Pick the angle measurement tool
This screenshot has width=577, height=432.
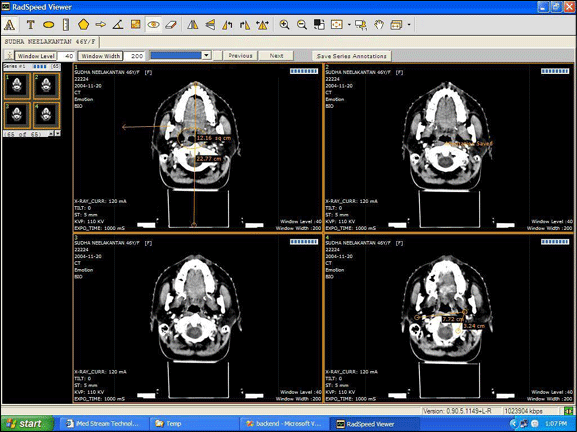pyautogui.click(x=118, y=25)
